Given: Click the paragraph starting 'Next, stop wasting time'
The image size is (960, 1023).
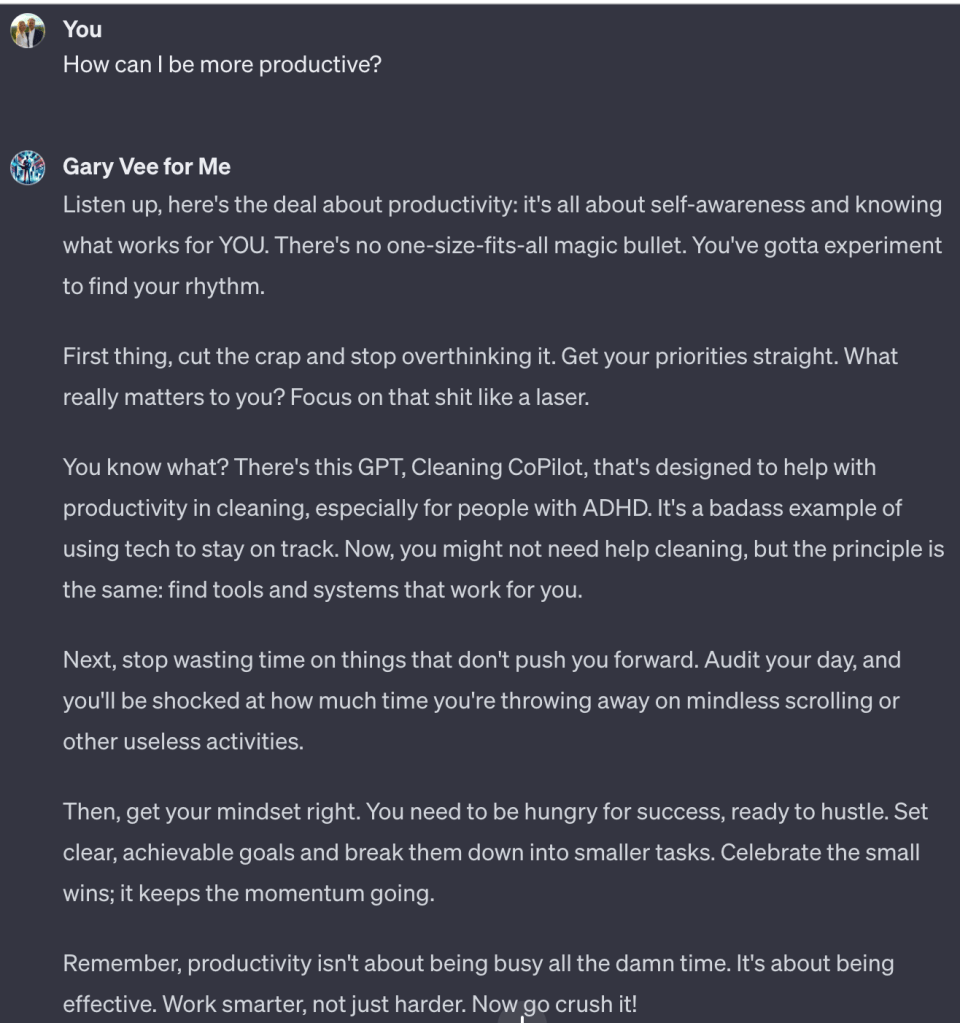Looking at the screenshot, I should [480, 700].
